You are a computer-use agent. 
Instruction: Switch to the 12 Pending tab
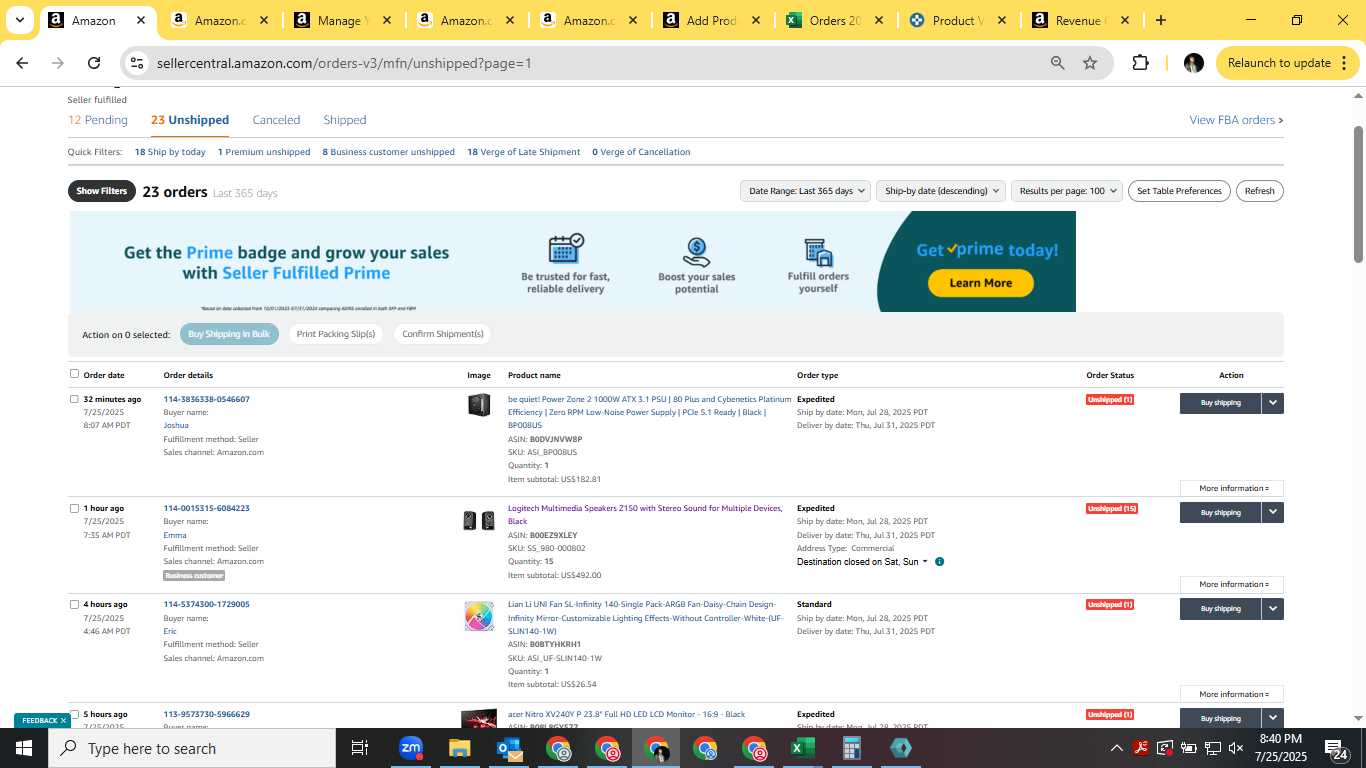[98, 120]
